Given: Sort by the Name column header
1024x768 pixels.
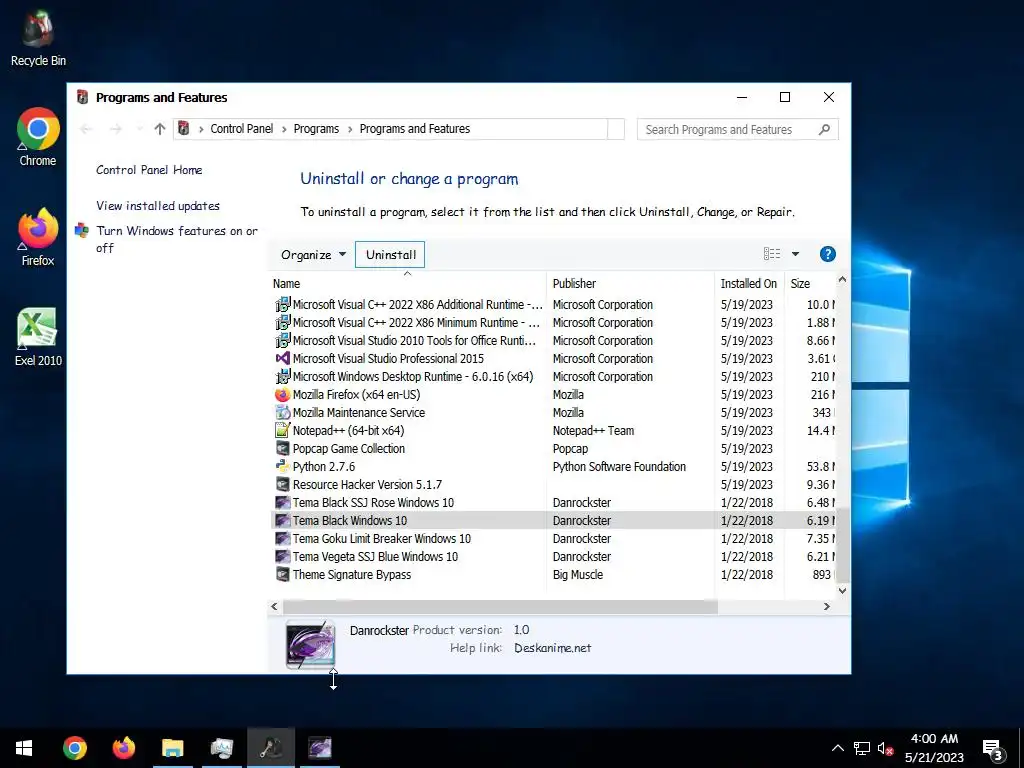Looking at the screenshot, I should click(x=408, y=283).
